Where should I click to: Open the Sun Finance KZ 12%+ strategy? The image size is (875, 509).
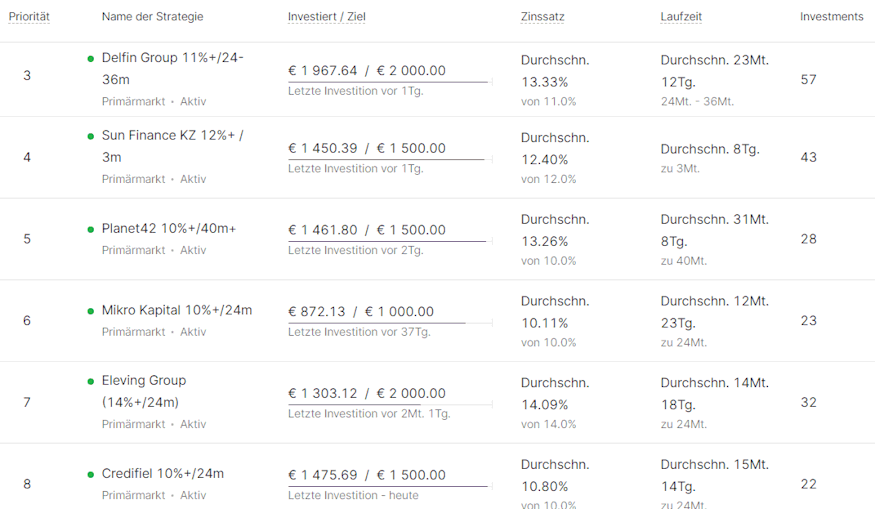tap(172, 146)
